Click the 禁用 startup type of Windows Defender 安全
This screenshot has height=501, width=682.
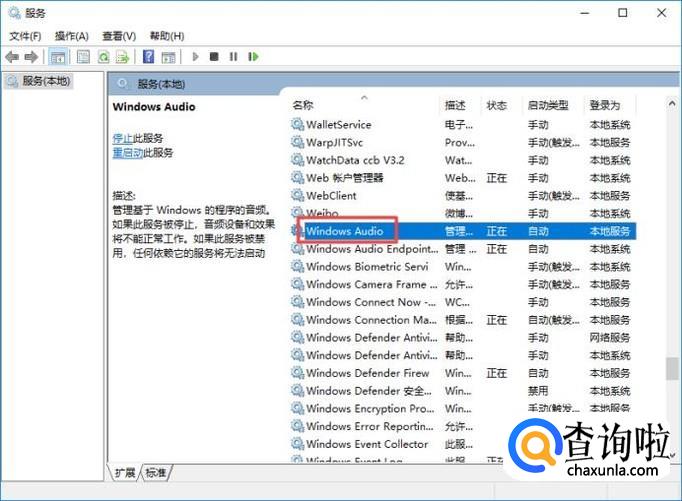click(538, 391)
